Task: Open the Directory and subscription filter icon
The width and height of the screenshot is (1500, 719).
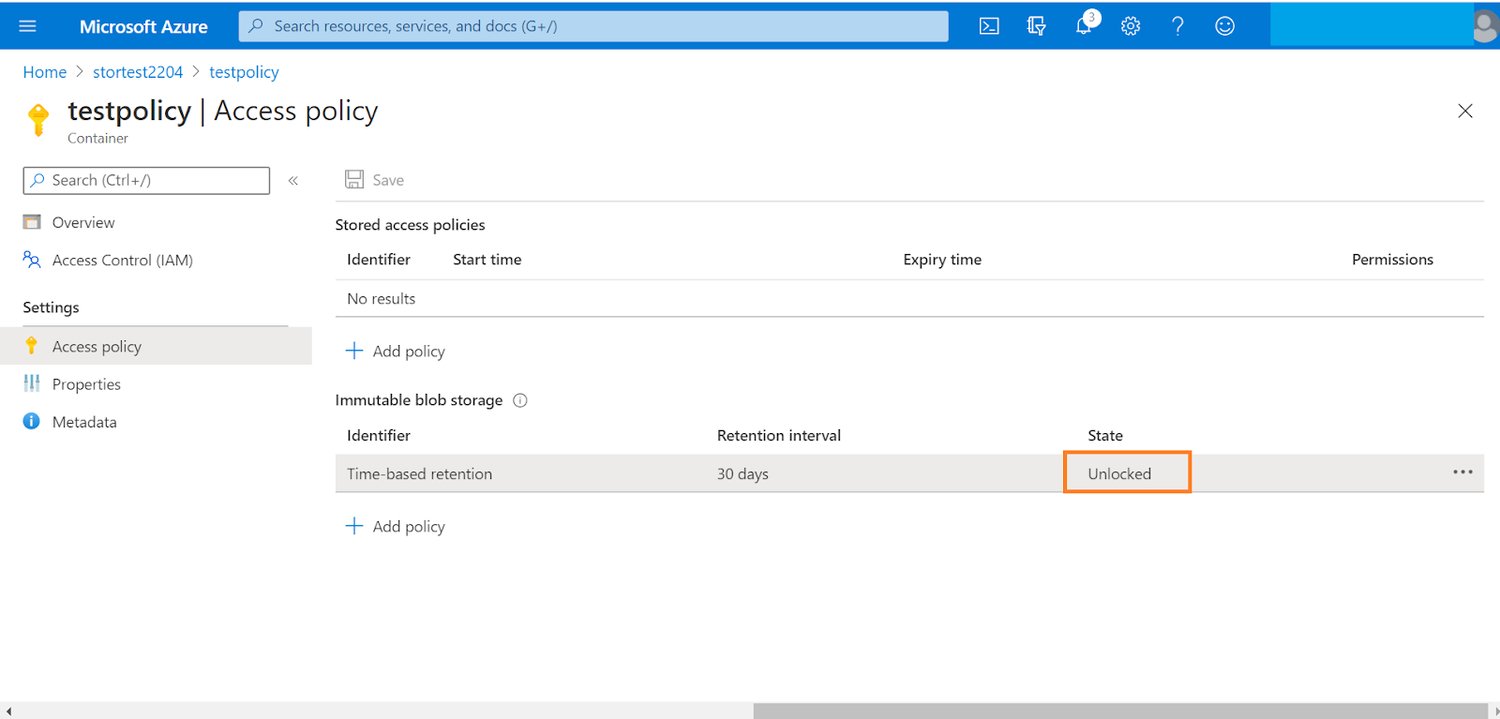Action: click(x=1036, y=26)
